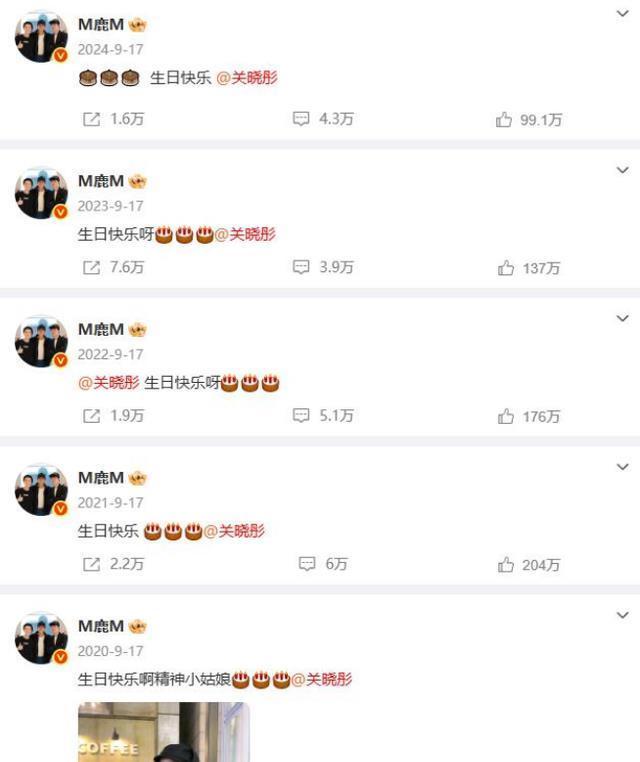This screenshot has height=762, width=640.
Task: Like the 2021-9-17 post with 204万 likes
Action: coord(529,565)
